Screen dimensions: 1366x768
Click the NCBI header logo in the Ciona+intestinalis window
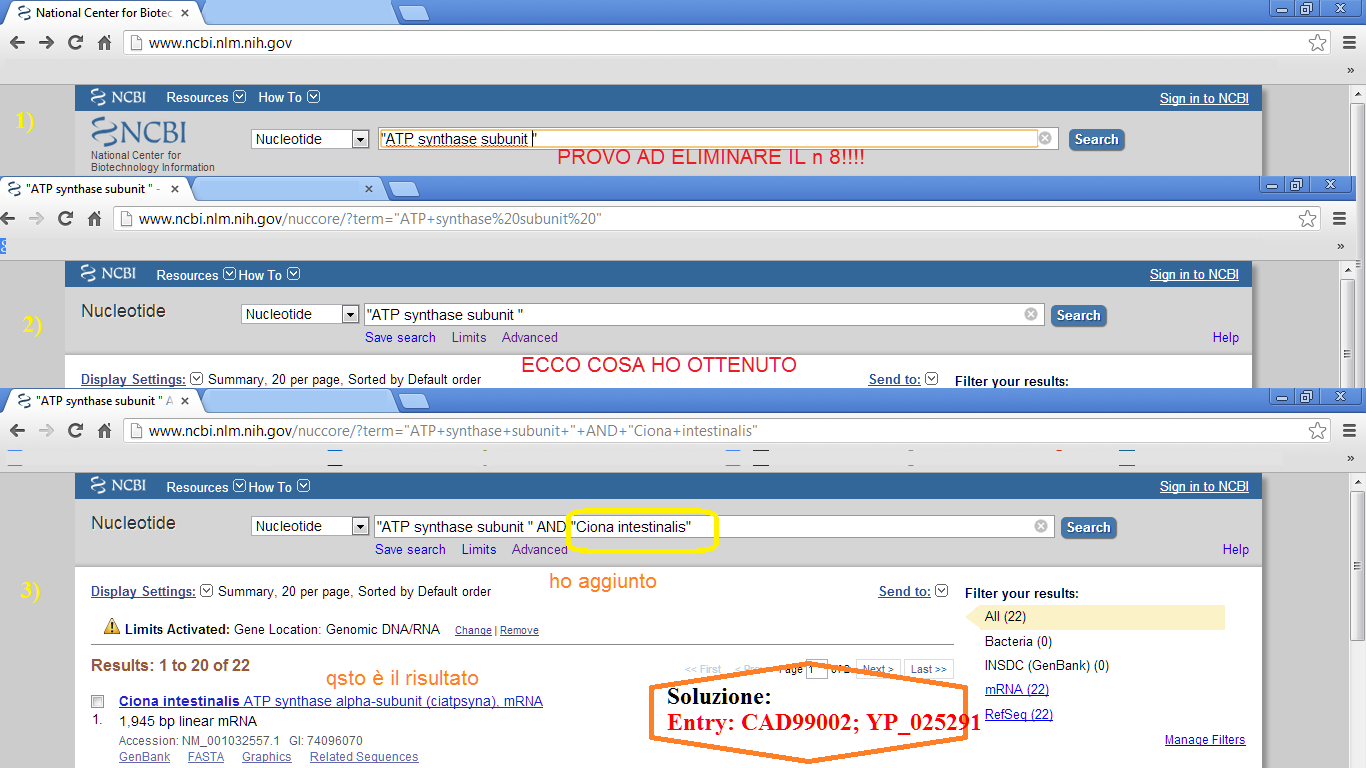[x=118, y=485]
